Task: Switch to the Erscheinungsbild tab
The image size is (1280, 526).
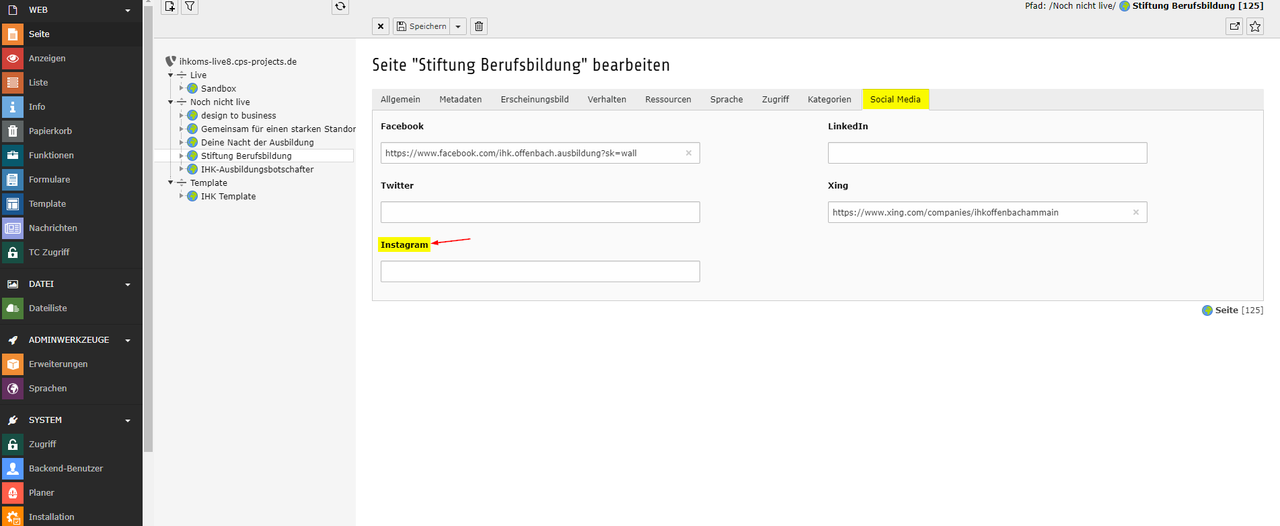Action: pos(534,99)
